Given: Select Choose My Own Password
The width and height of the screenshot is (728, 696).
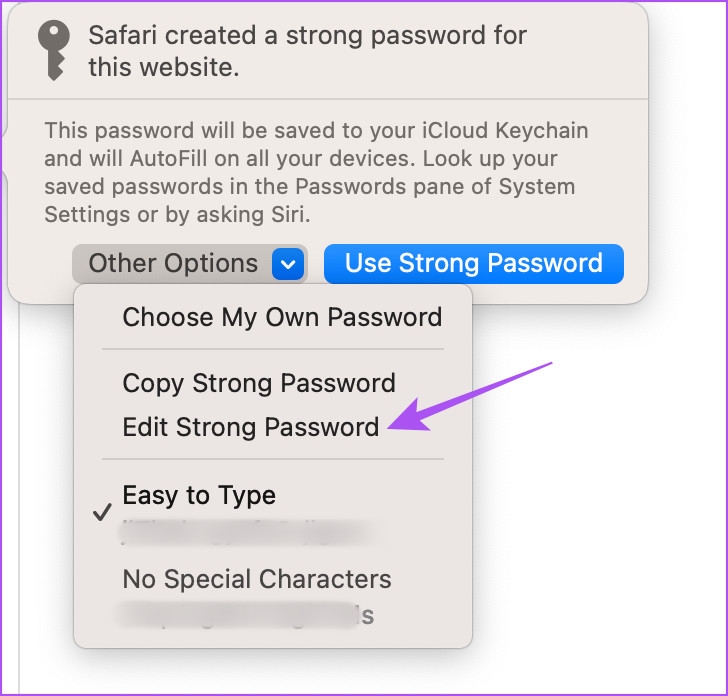Looking at the screenshot, I should point(282,317).
